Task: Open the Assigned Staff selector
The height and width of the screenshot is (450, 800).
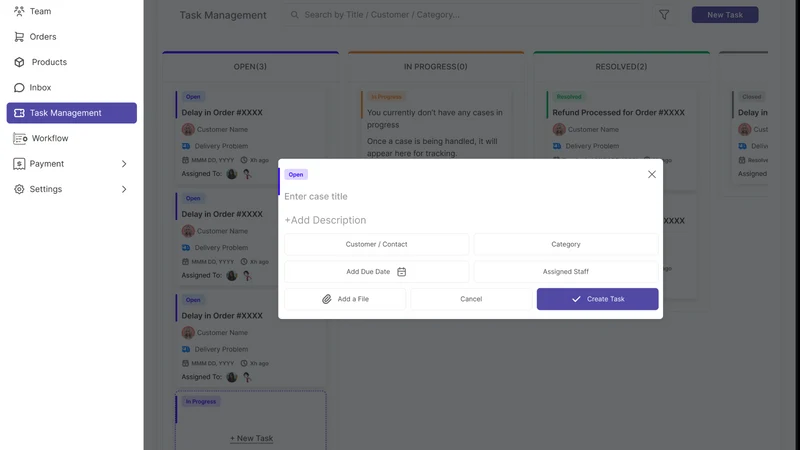Action: point(566,272)
